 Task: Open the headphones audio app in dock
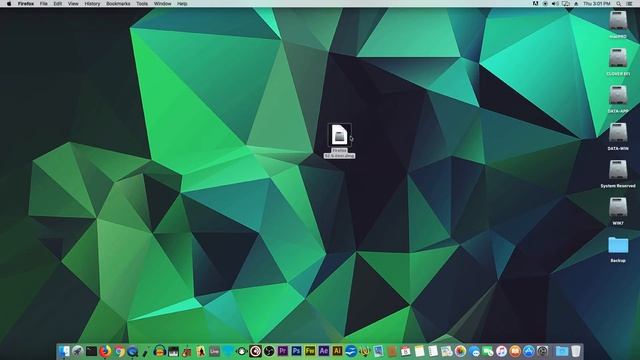coord(160,351)
